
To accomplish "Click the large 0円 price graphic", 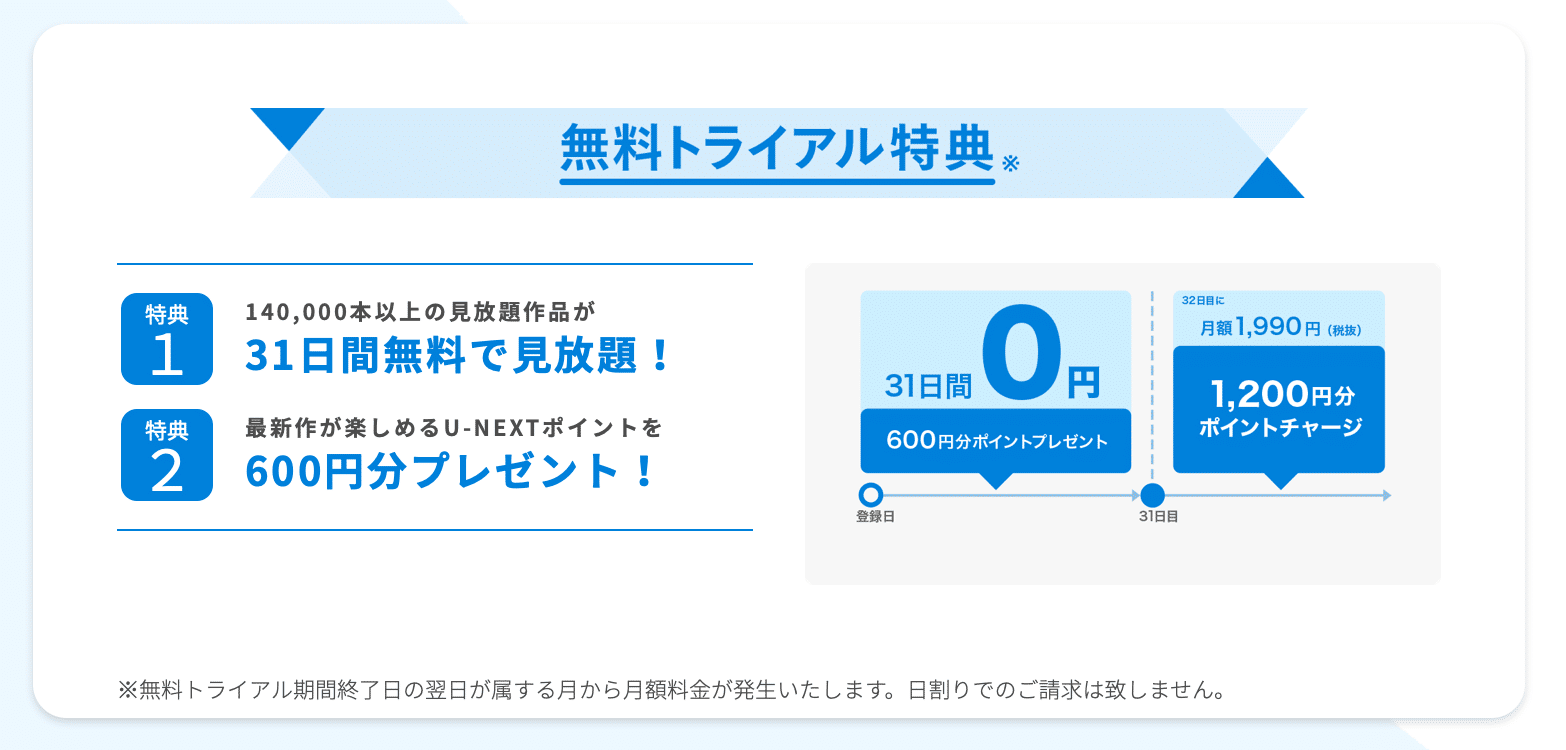I will click(1040, 357).
